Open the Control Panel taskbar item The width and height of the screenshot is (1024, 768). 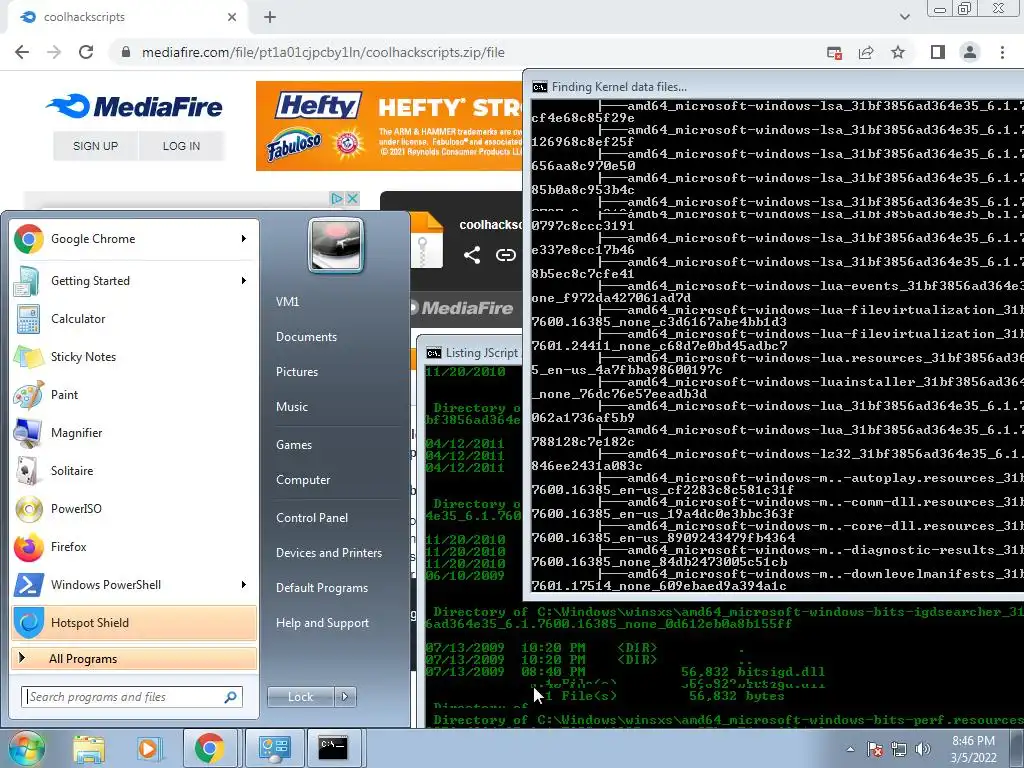point(274,748)
